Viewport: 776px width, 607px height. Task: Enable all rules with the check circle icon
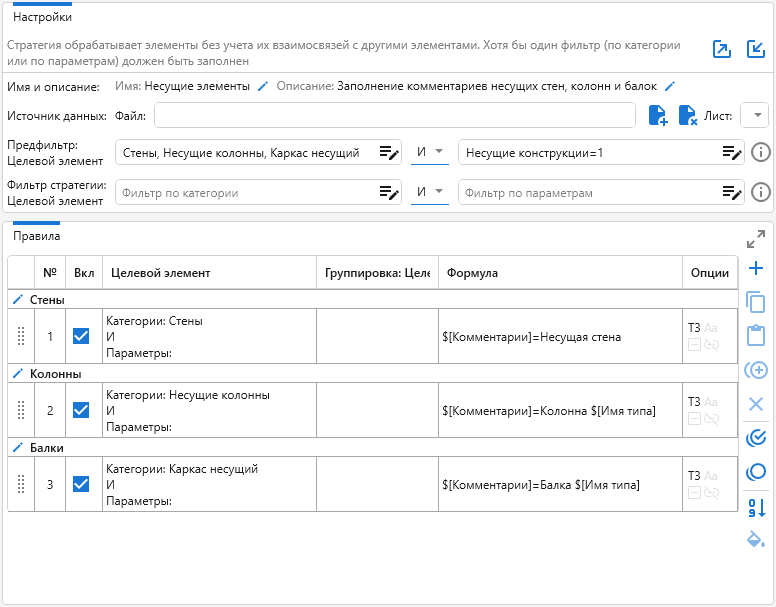[756, 438]
